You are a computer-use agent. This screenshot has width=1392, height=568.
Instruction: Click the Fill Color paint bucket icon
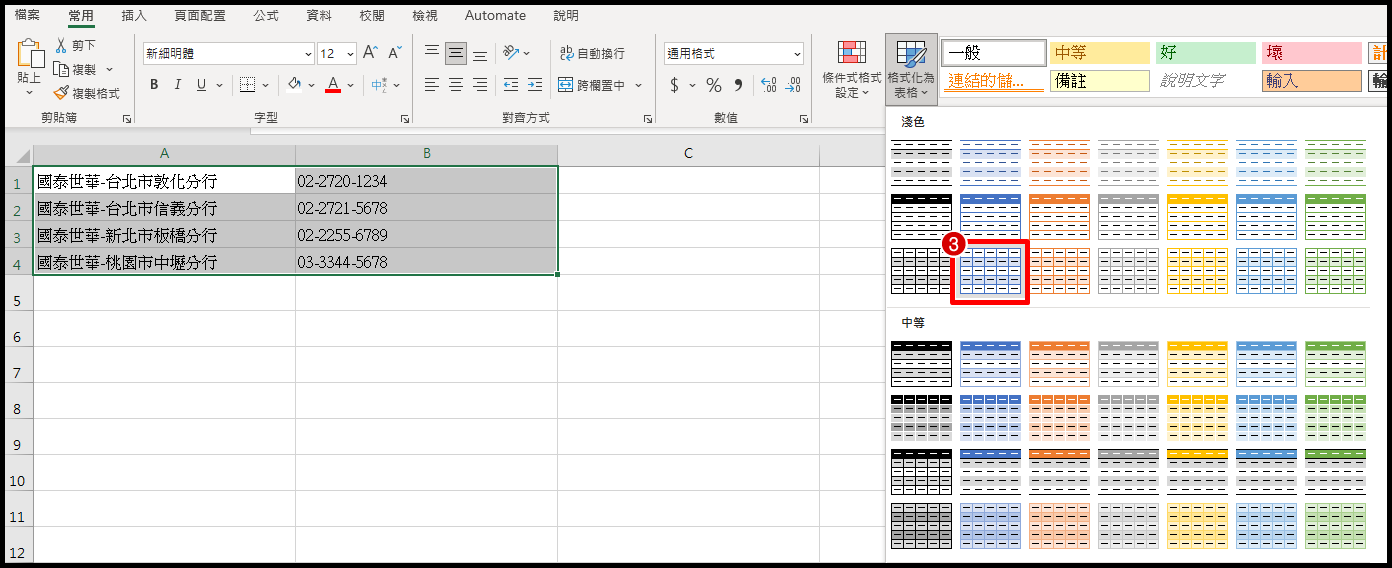pyautogui.click(x=294, y=85)
